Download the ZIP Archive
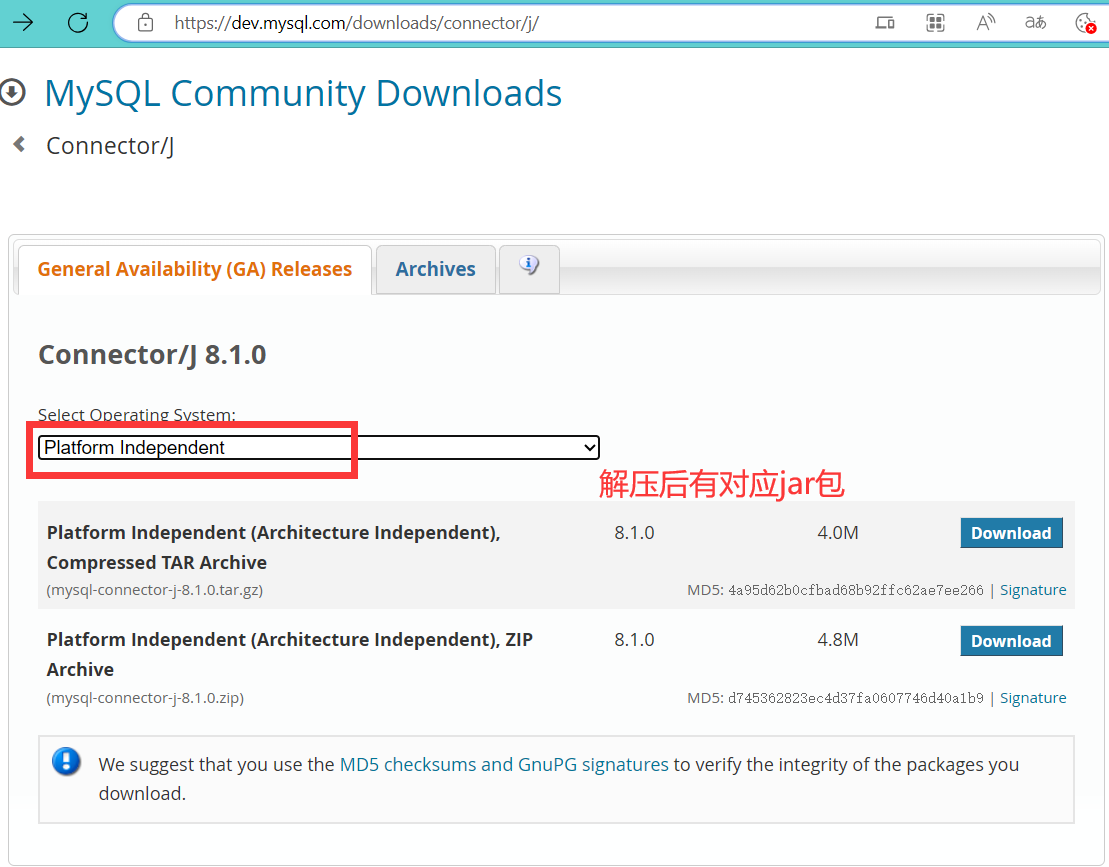 click(x=1011, y=641)
